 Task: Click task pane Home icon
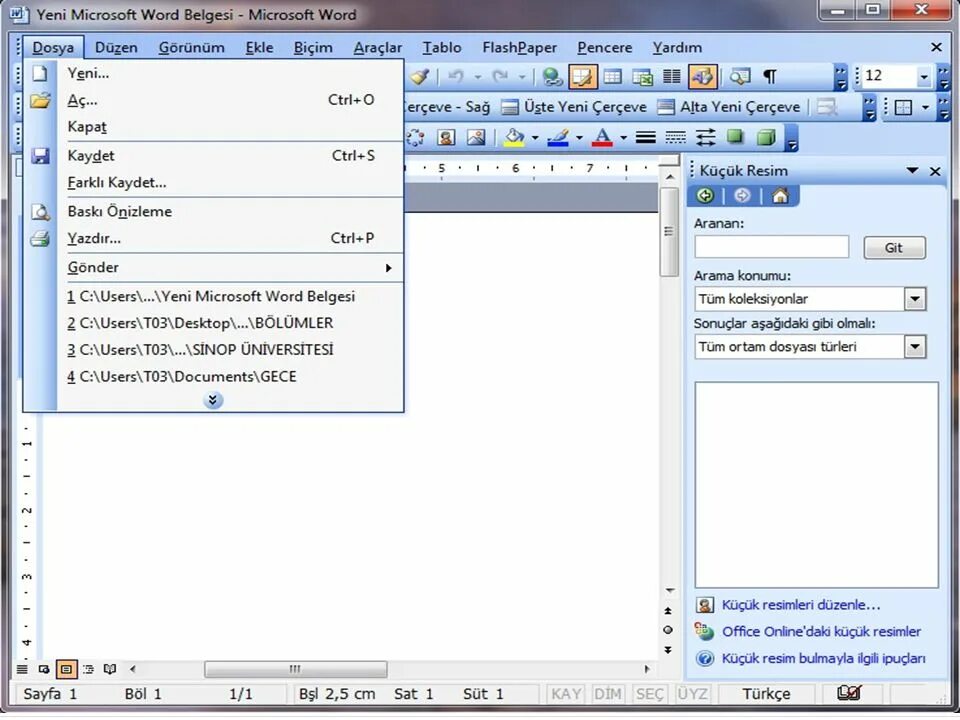coord(779,196)
